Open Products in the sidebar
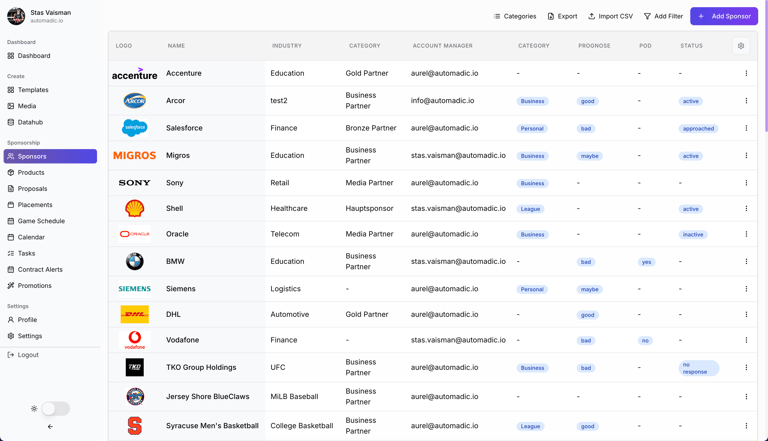The height and width of the screenshot is (441, 768). coord(26,172)
